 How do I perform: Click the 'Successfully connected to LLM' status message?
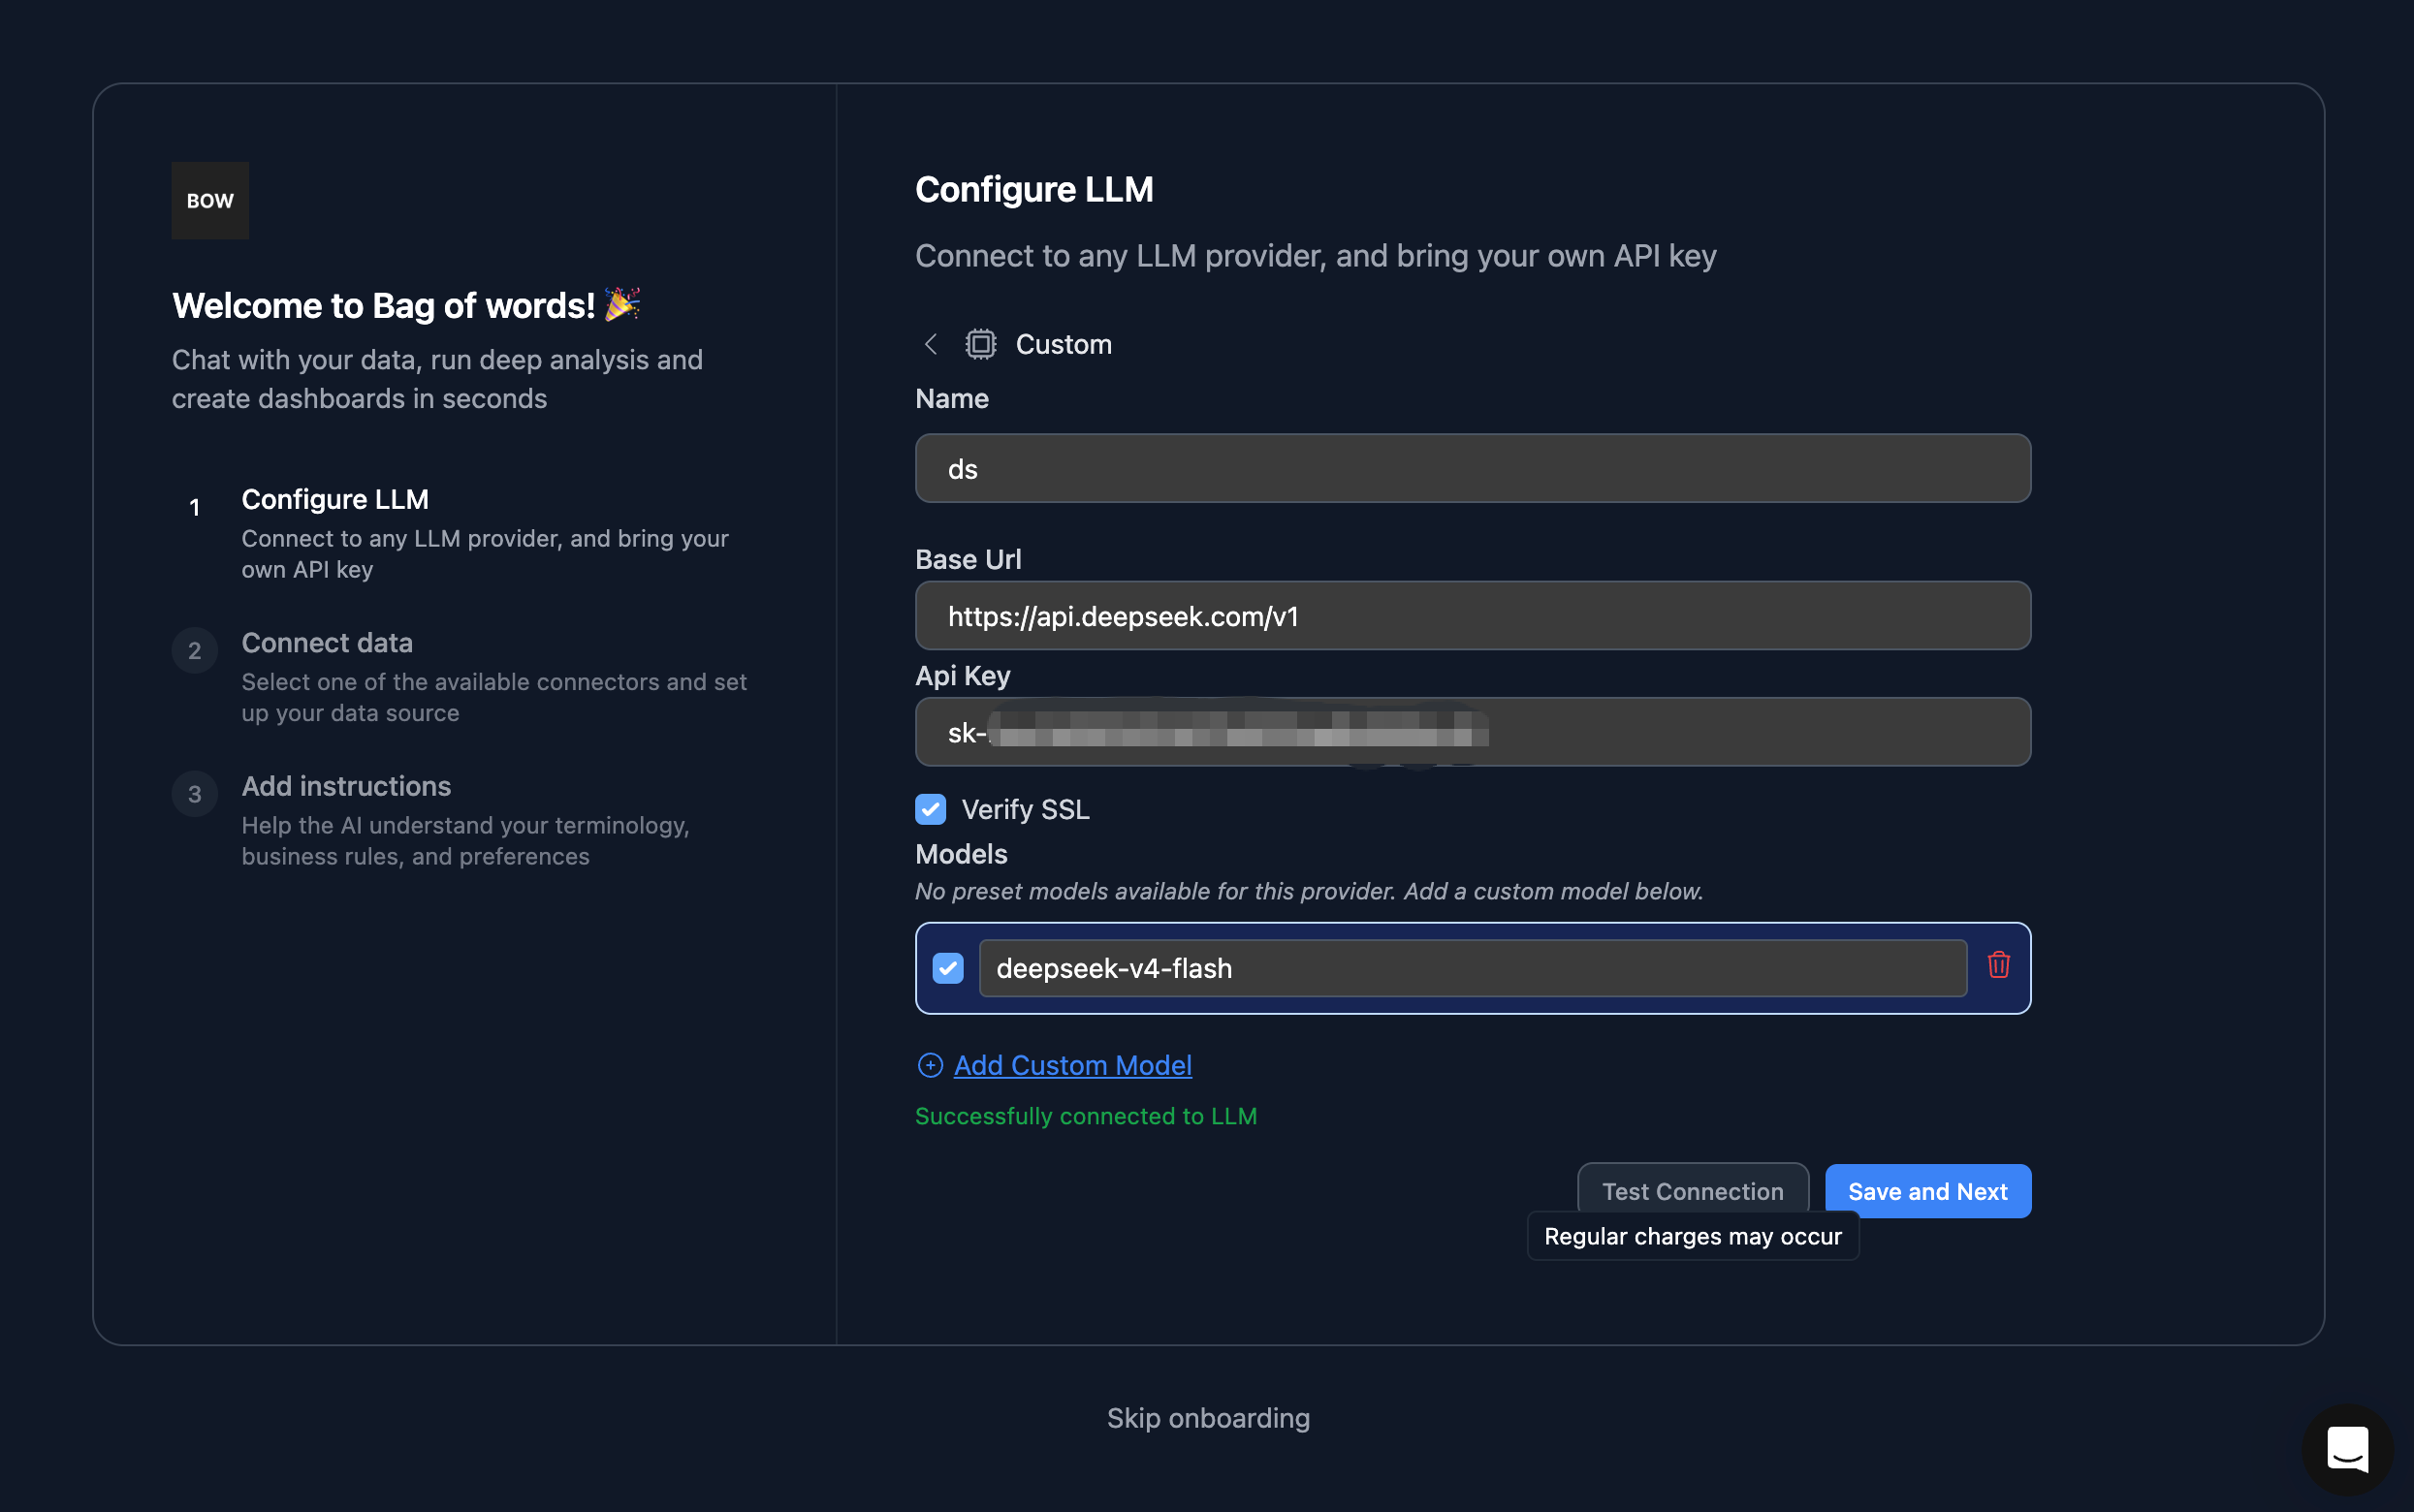(x=1085, y=1116)
